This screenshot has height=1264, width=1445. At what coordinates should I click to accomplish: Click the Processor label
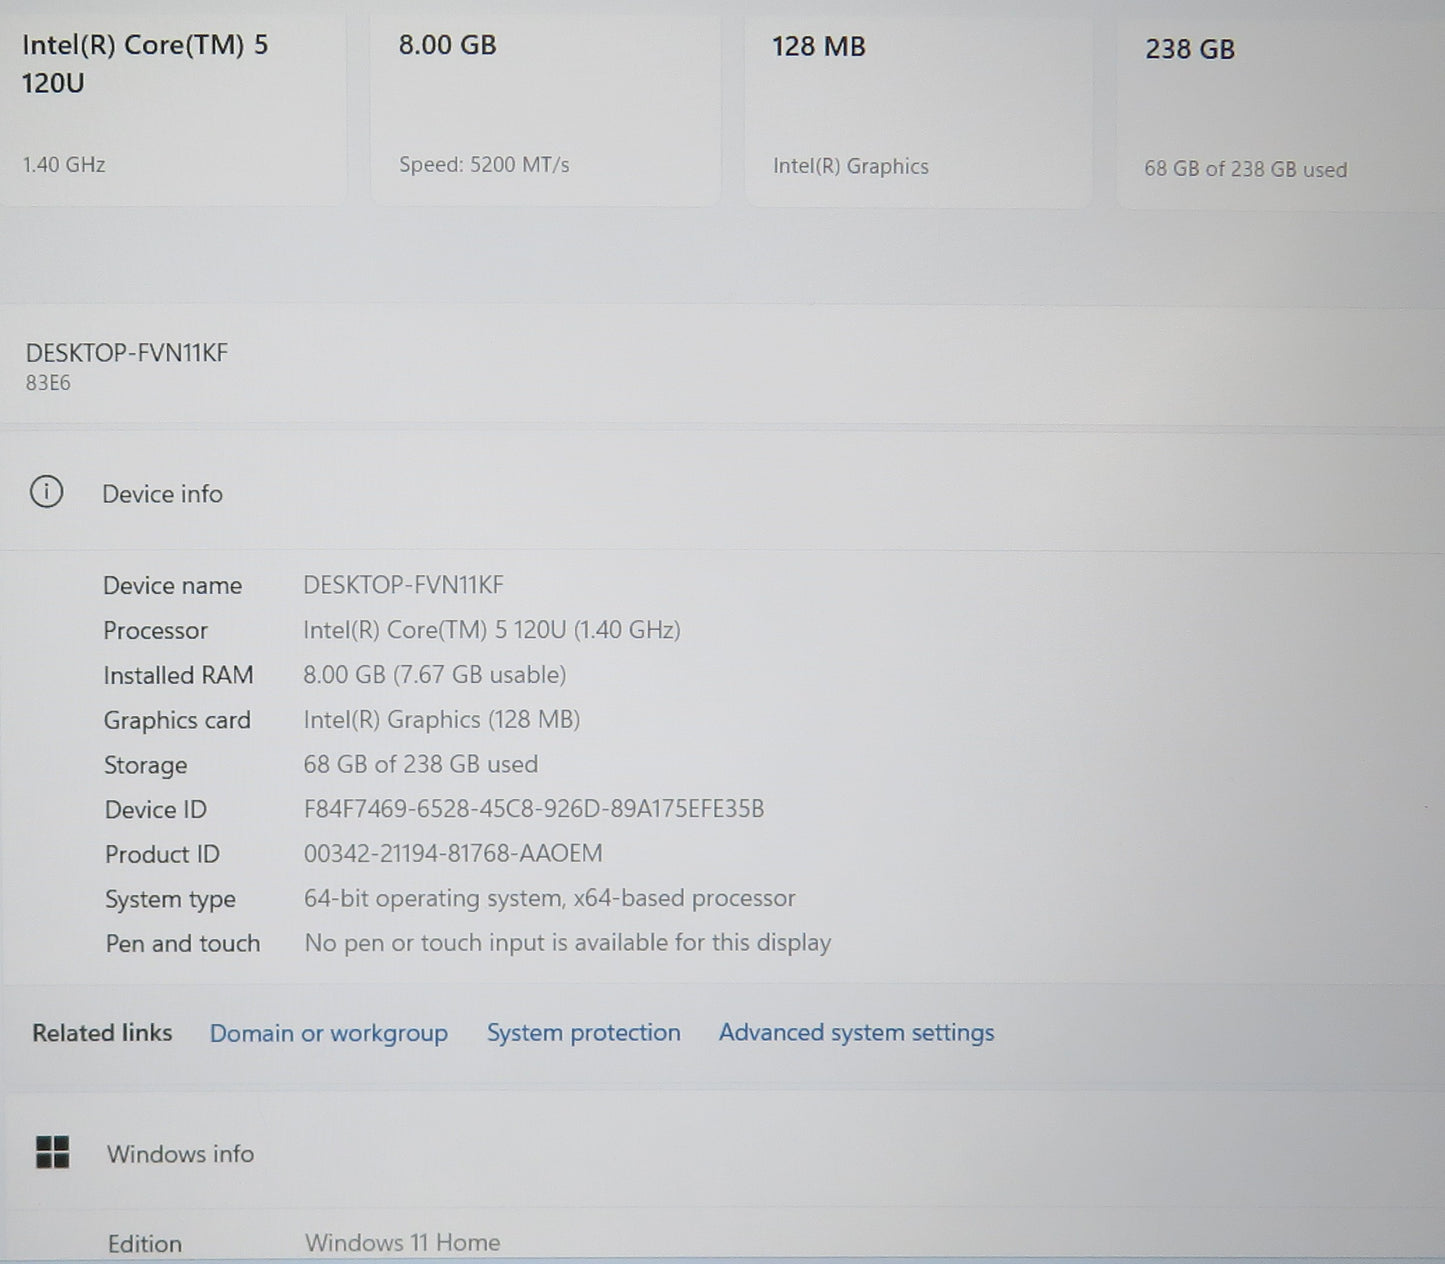[x=155, y=630]
